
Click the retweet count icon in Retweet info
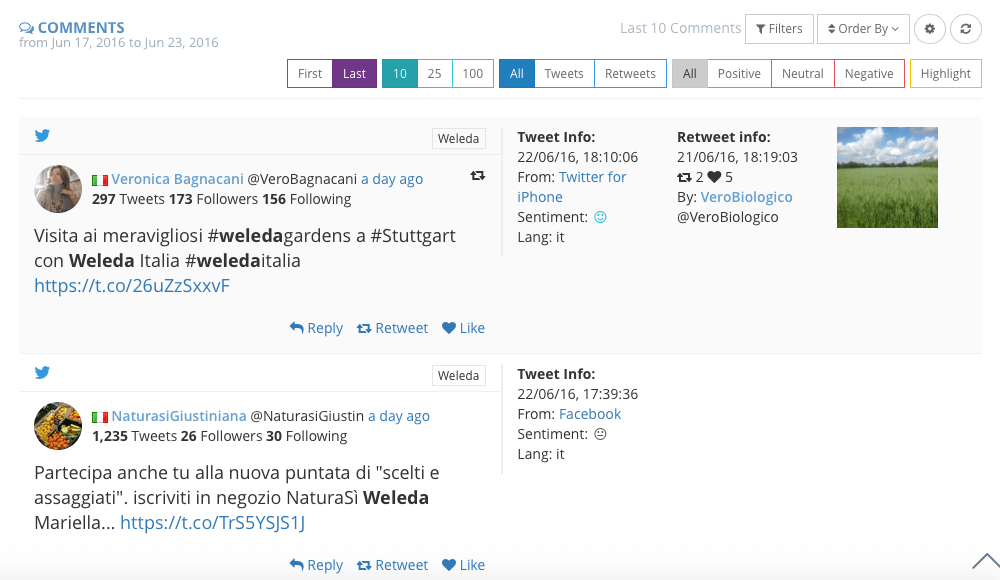684,177
